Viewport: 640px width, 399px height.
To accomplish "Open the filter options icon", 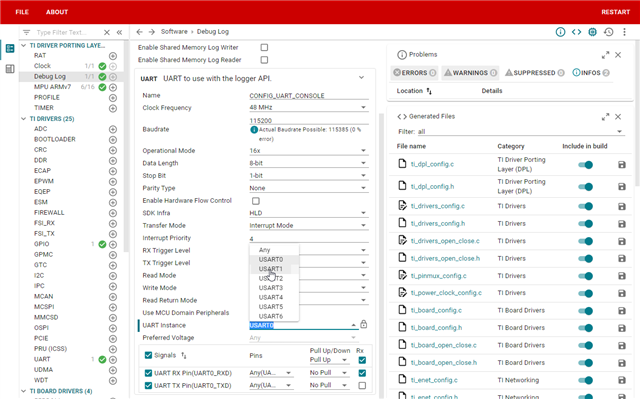I will click(27, 32).
